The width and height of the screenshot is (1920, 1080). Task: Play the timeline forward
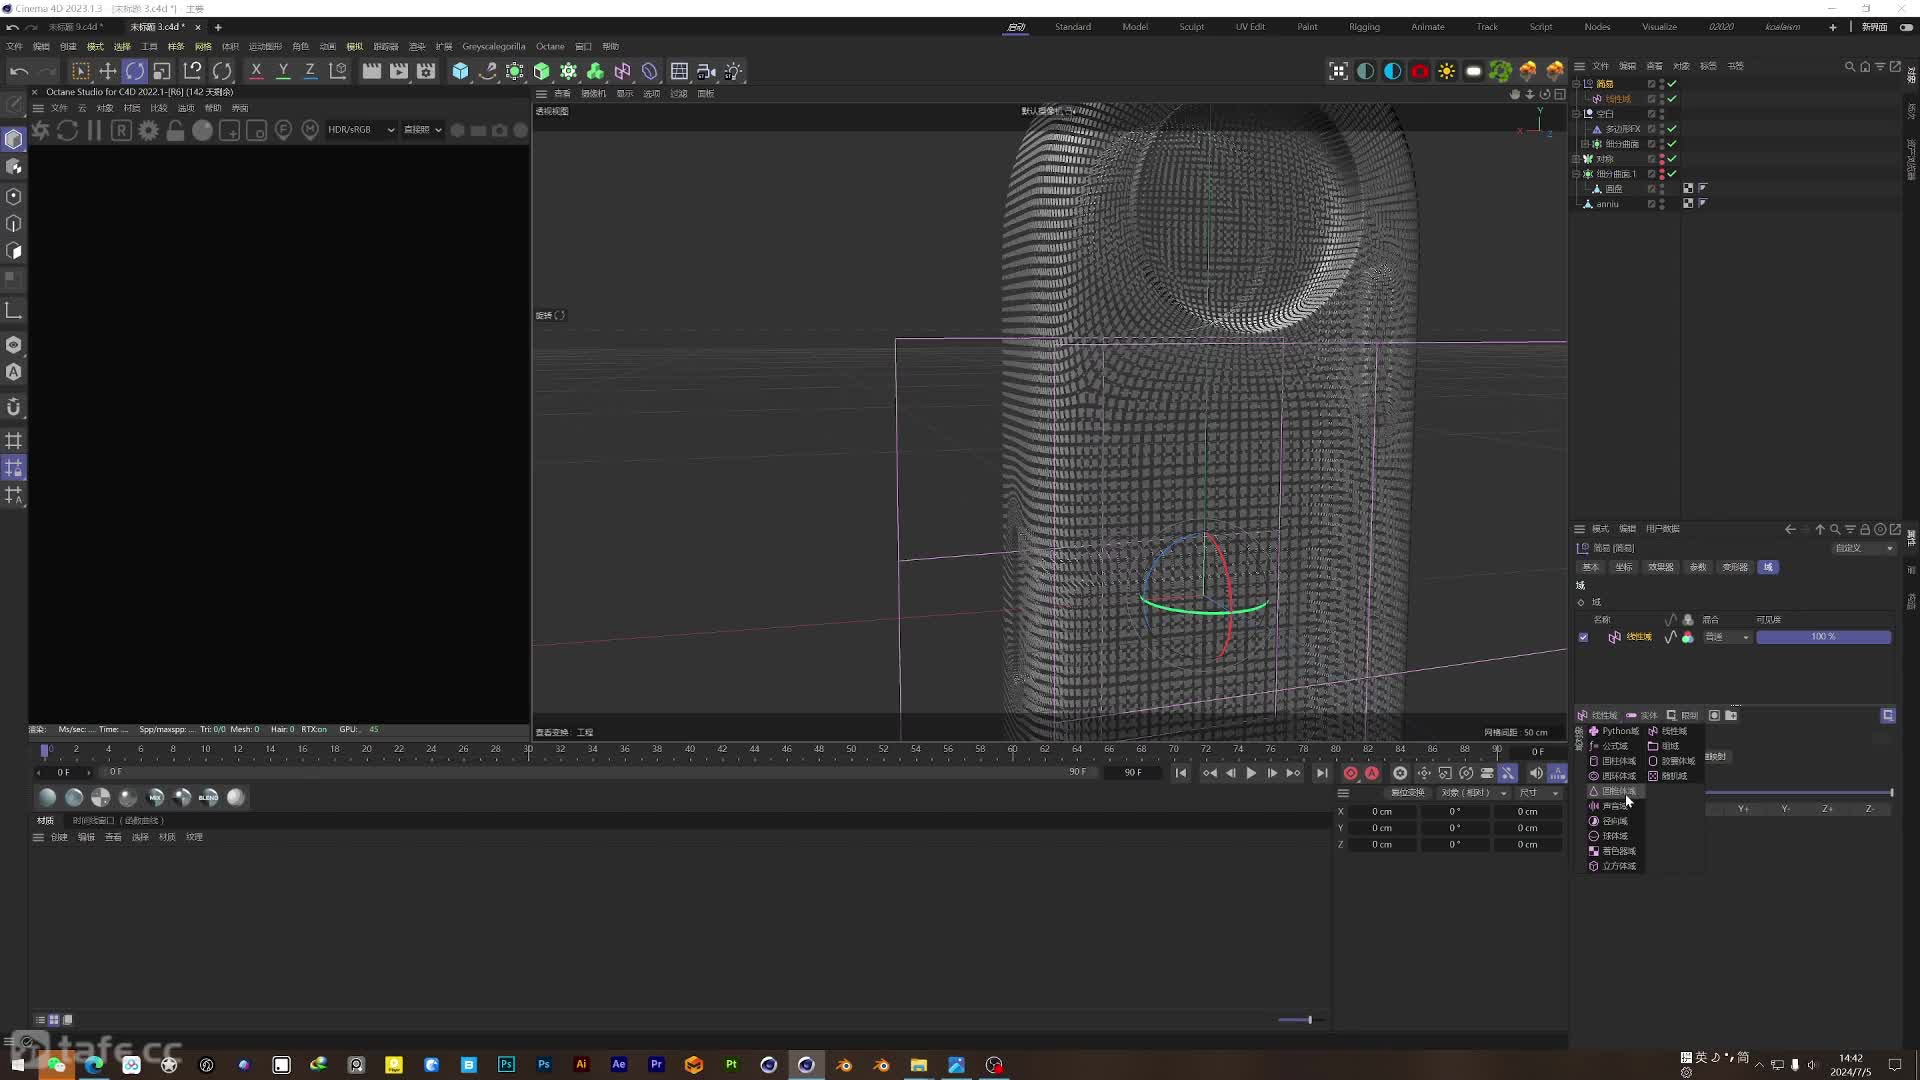1251,773
